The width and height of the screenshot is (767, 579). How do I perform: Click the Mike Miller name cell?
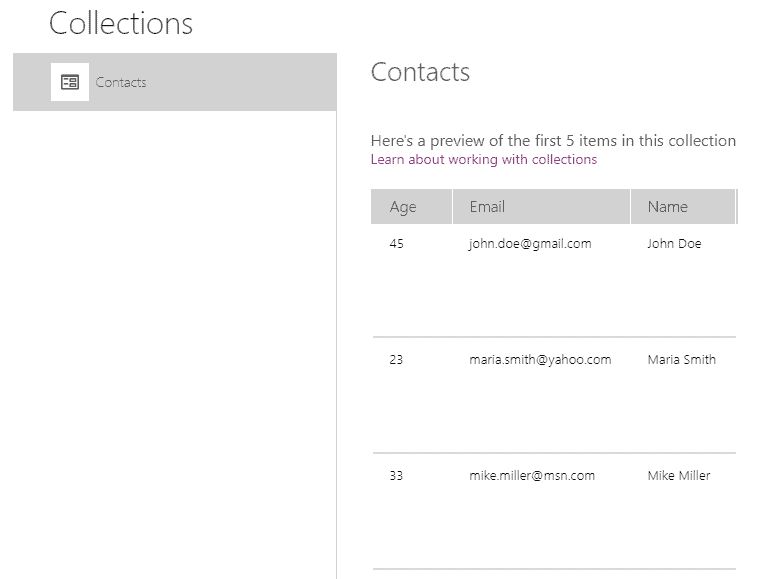click(x=678, y=476)
